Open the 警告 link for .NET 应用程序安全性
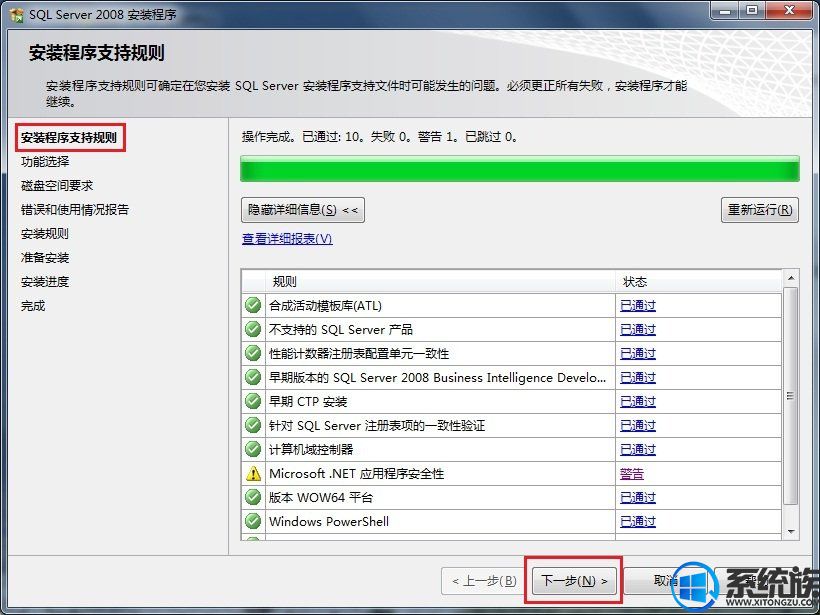Viewport: 820px width, 615px height. coord(632,474)
